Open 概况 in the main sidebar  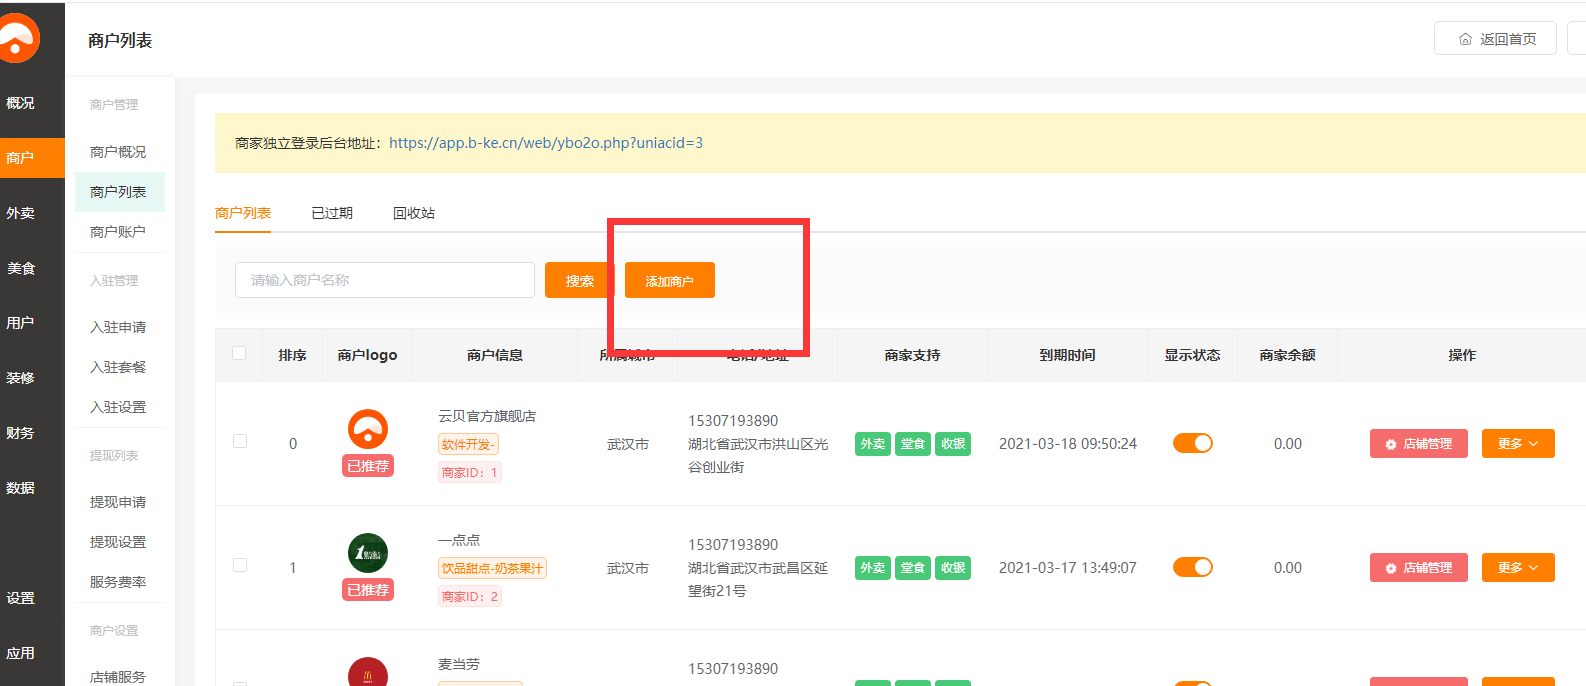click(x=20, y=103)
